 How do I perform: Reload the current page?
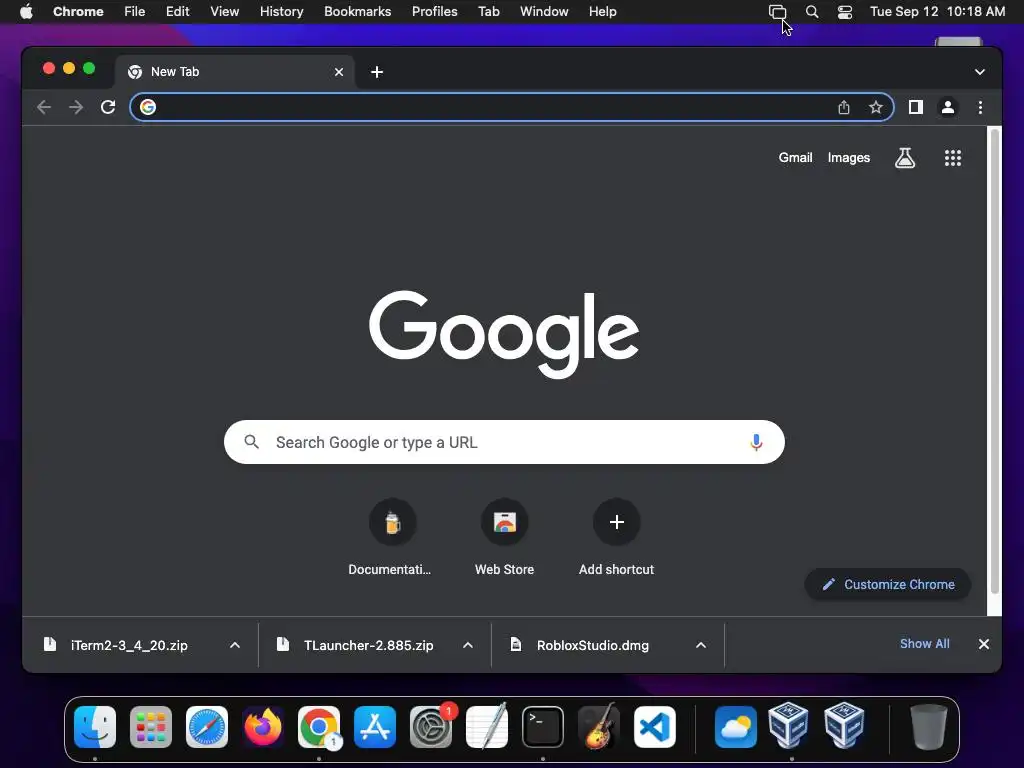click(108, 107)
